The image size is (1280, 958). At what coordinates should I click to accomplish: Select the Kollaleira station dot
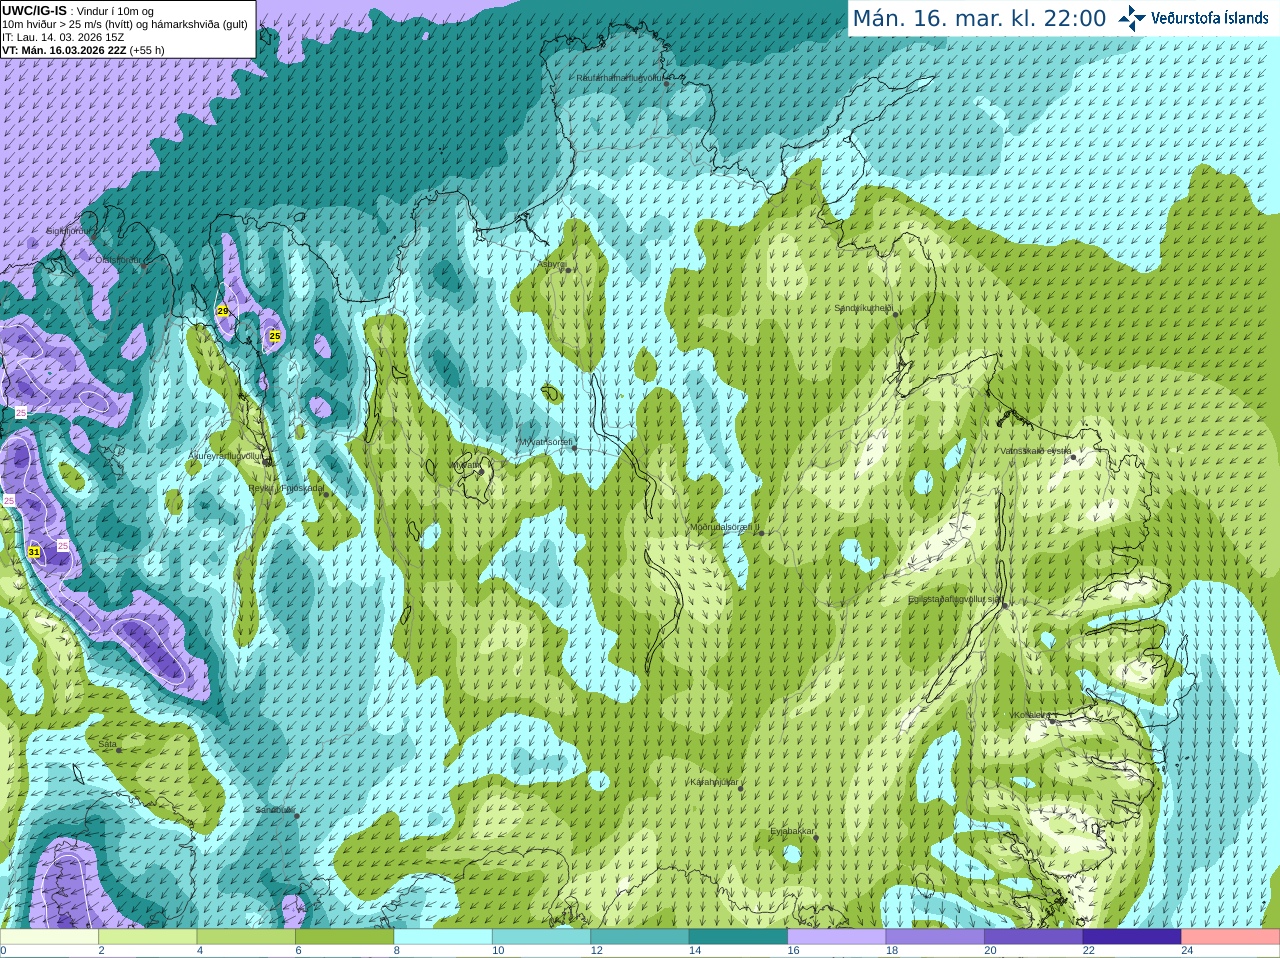click(x=1052, y=721)
